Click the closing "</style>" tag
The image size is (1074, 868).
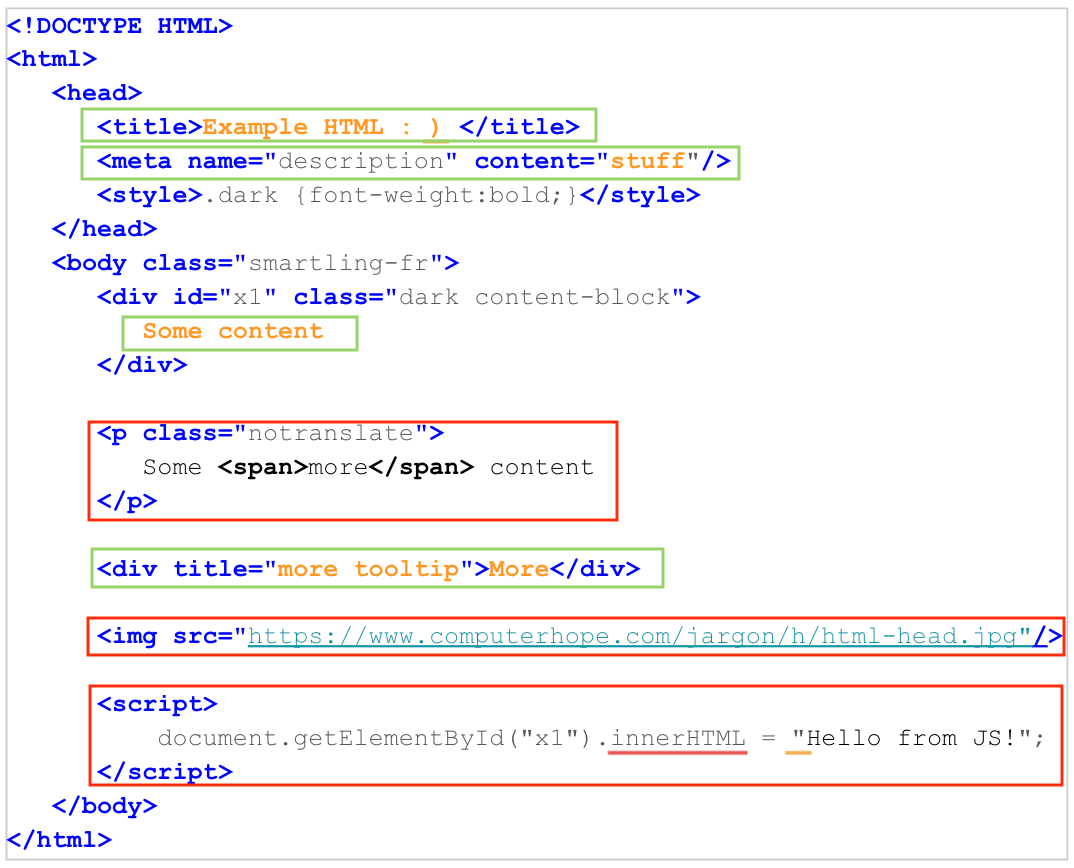tap(640, 195)
